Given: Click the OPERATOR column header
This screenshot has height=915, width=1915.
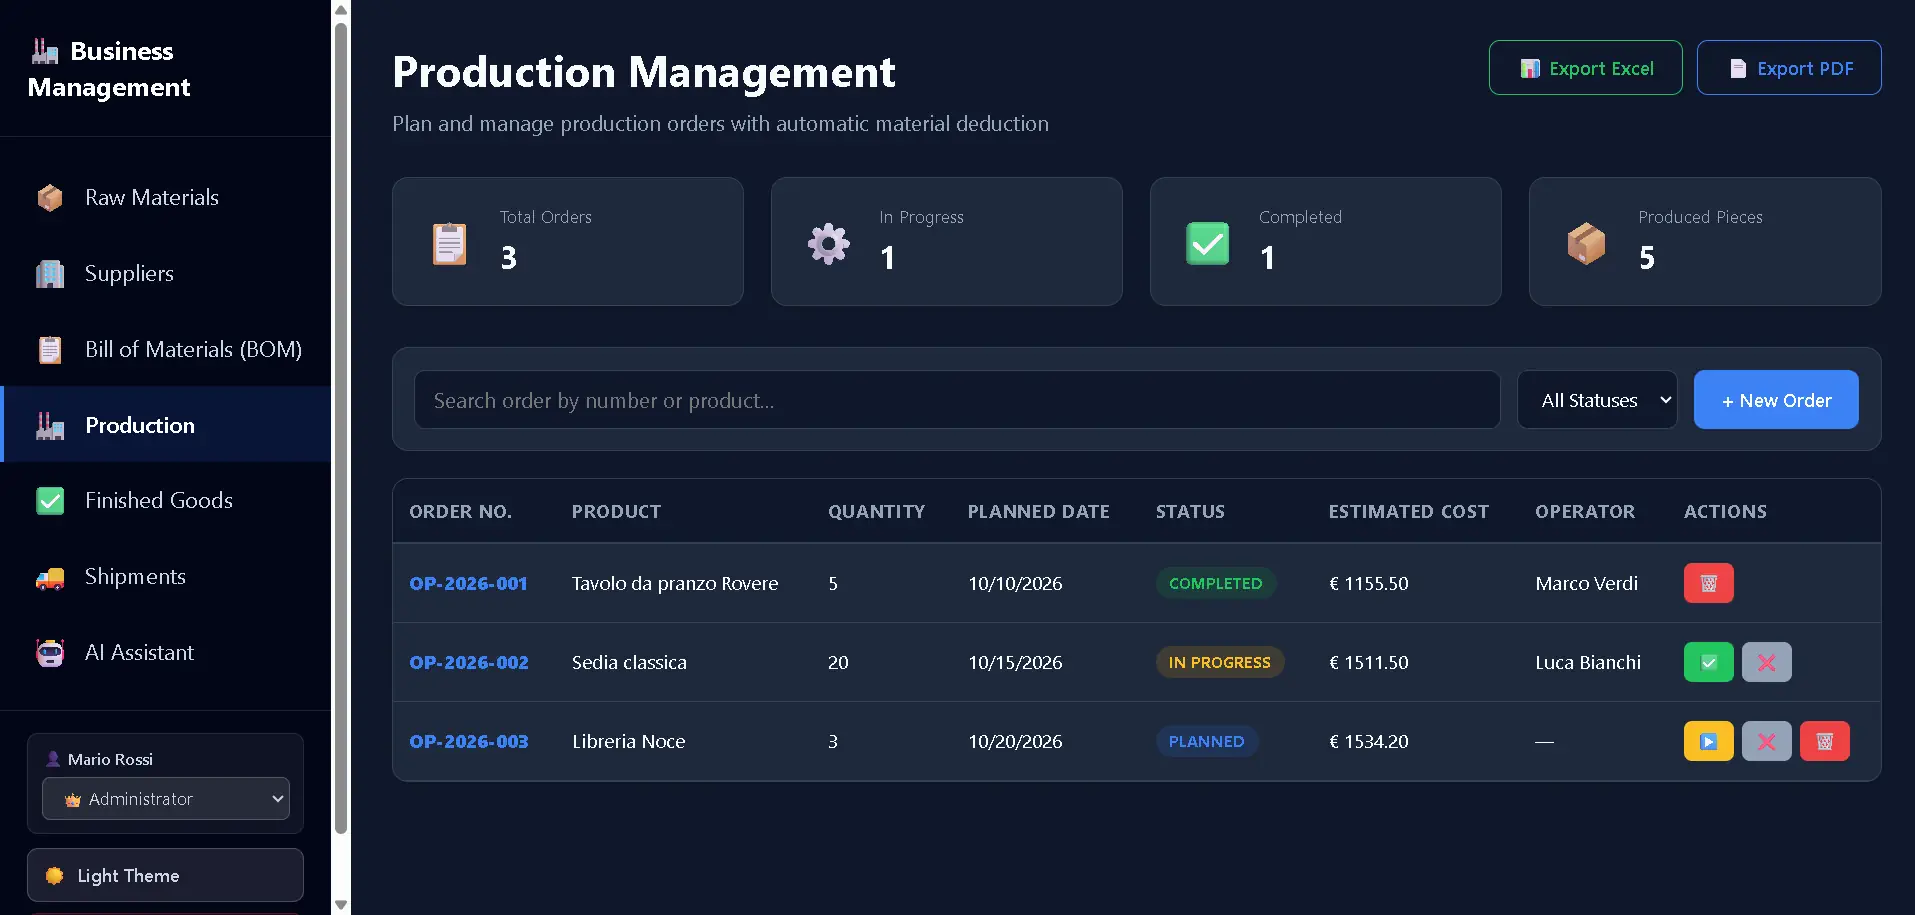Looking at the screenshot, I should [1585, 512].
